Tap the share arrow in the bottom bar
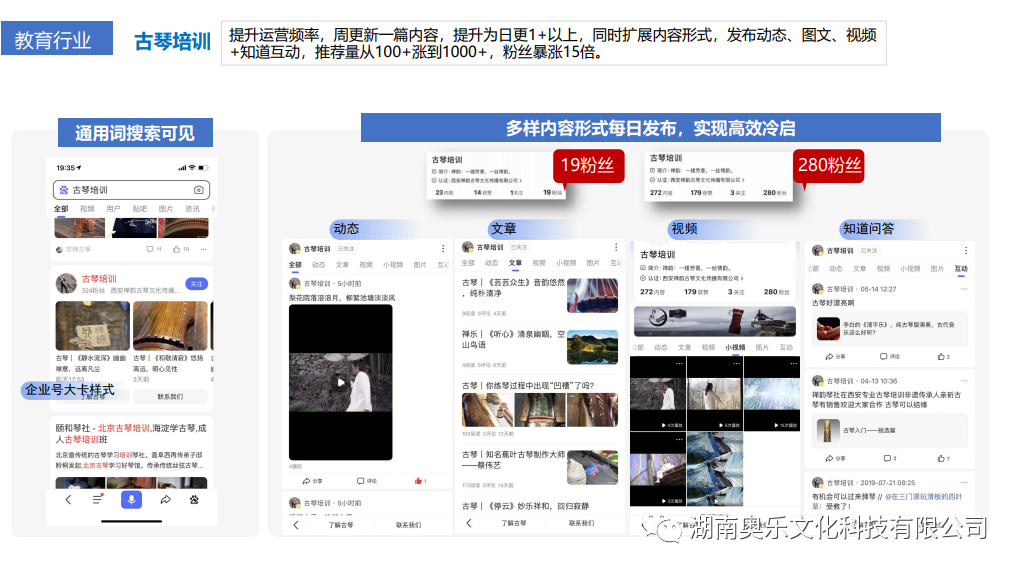The width and height of the screenshot is (1022, 573). click(x=166, y=500)
